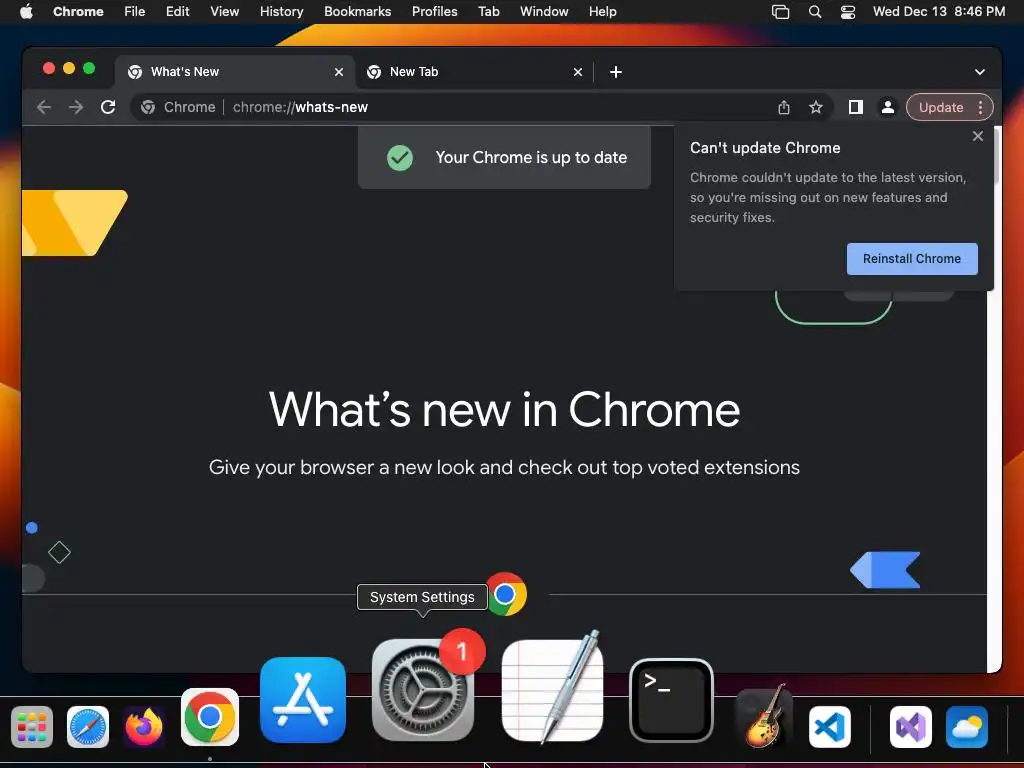Image resolution: width=1024 pixels, height=768 pixels.
Task: Open Chrome's three-dot menu
Action: pos(980,107)
